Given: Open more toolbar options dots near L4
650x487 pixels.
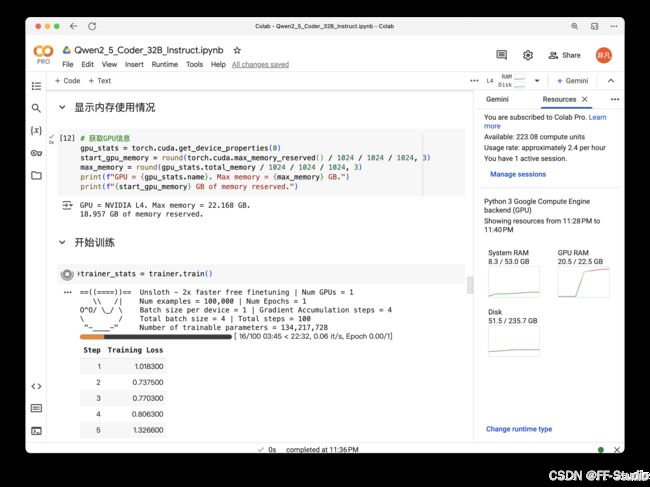Looking at the screenshot, I should pyautogui.click(x=474, y=81).
